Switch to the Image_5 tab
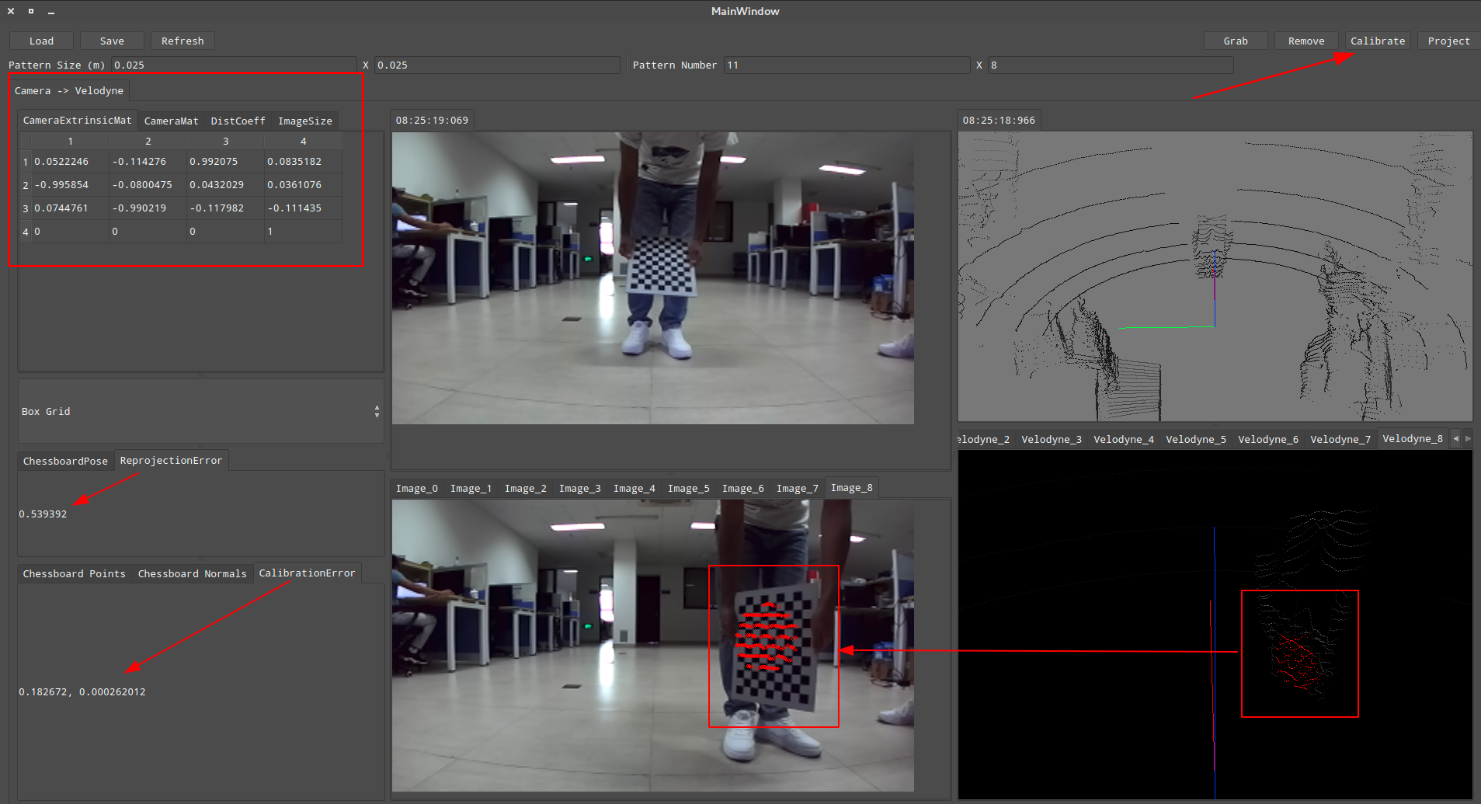Screen dimensions: 1481x804 (689, 489)
